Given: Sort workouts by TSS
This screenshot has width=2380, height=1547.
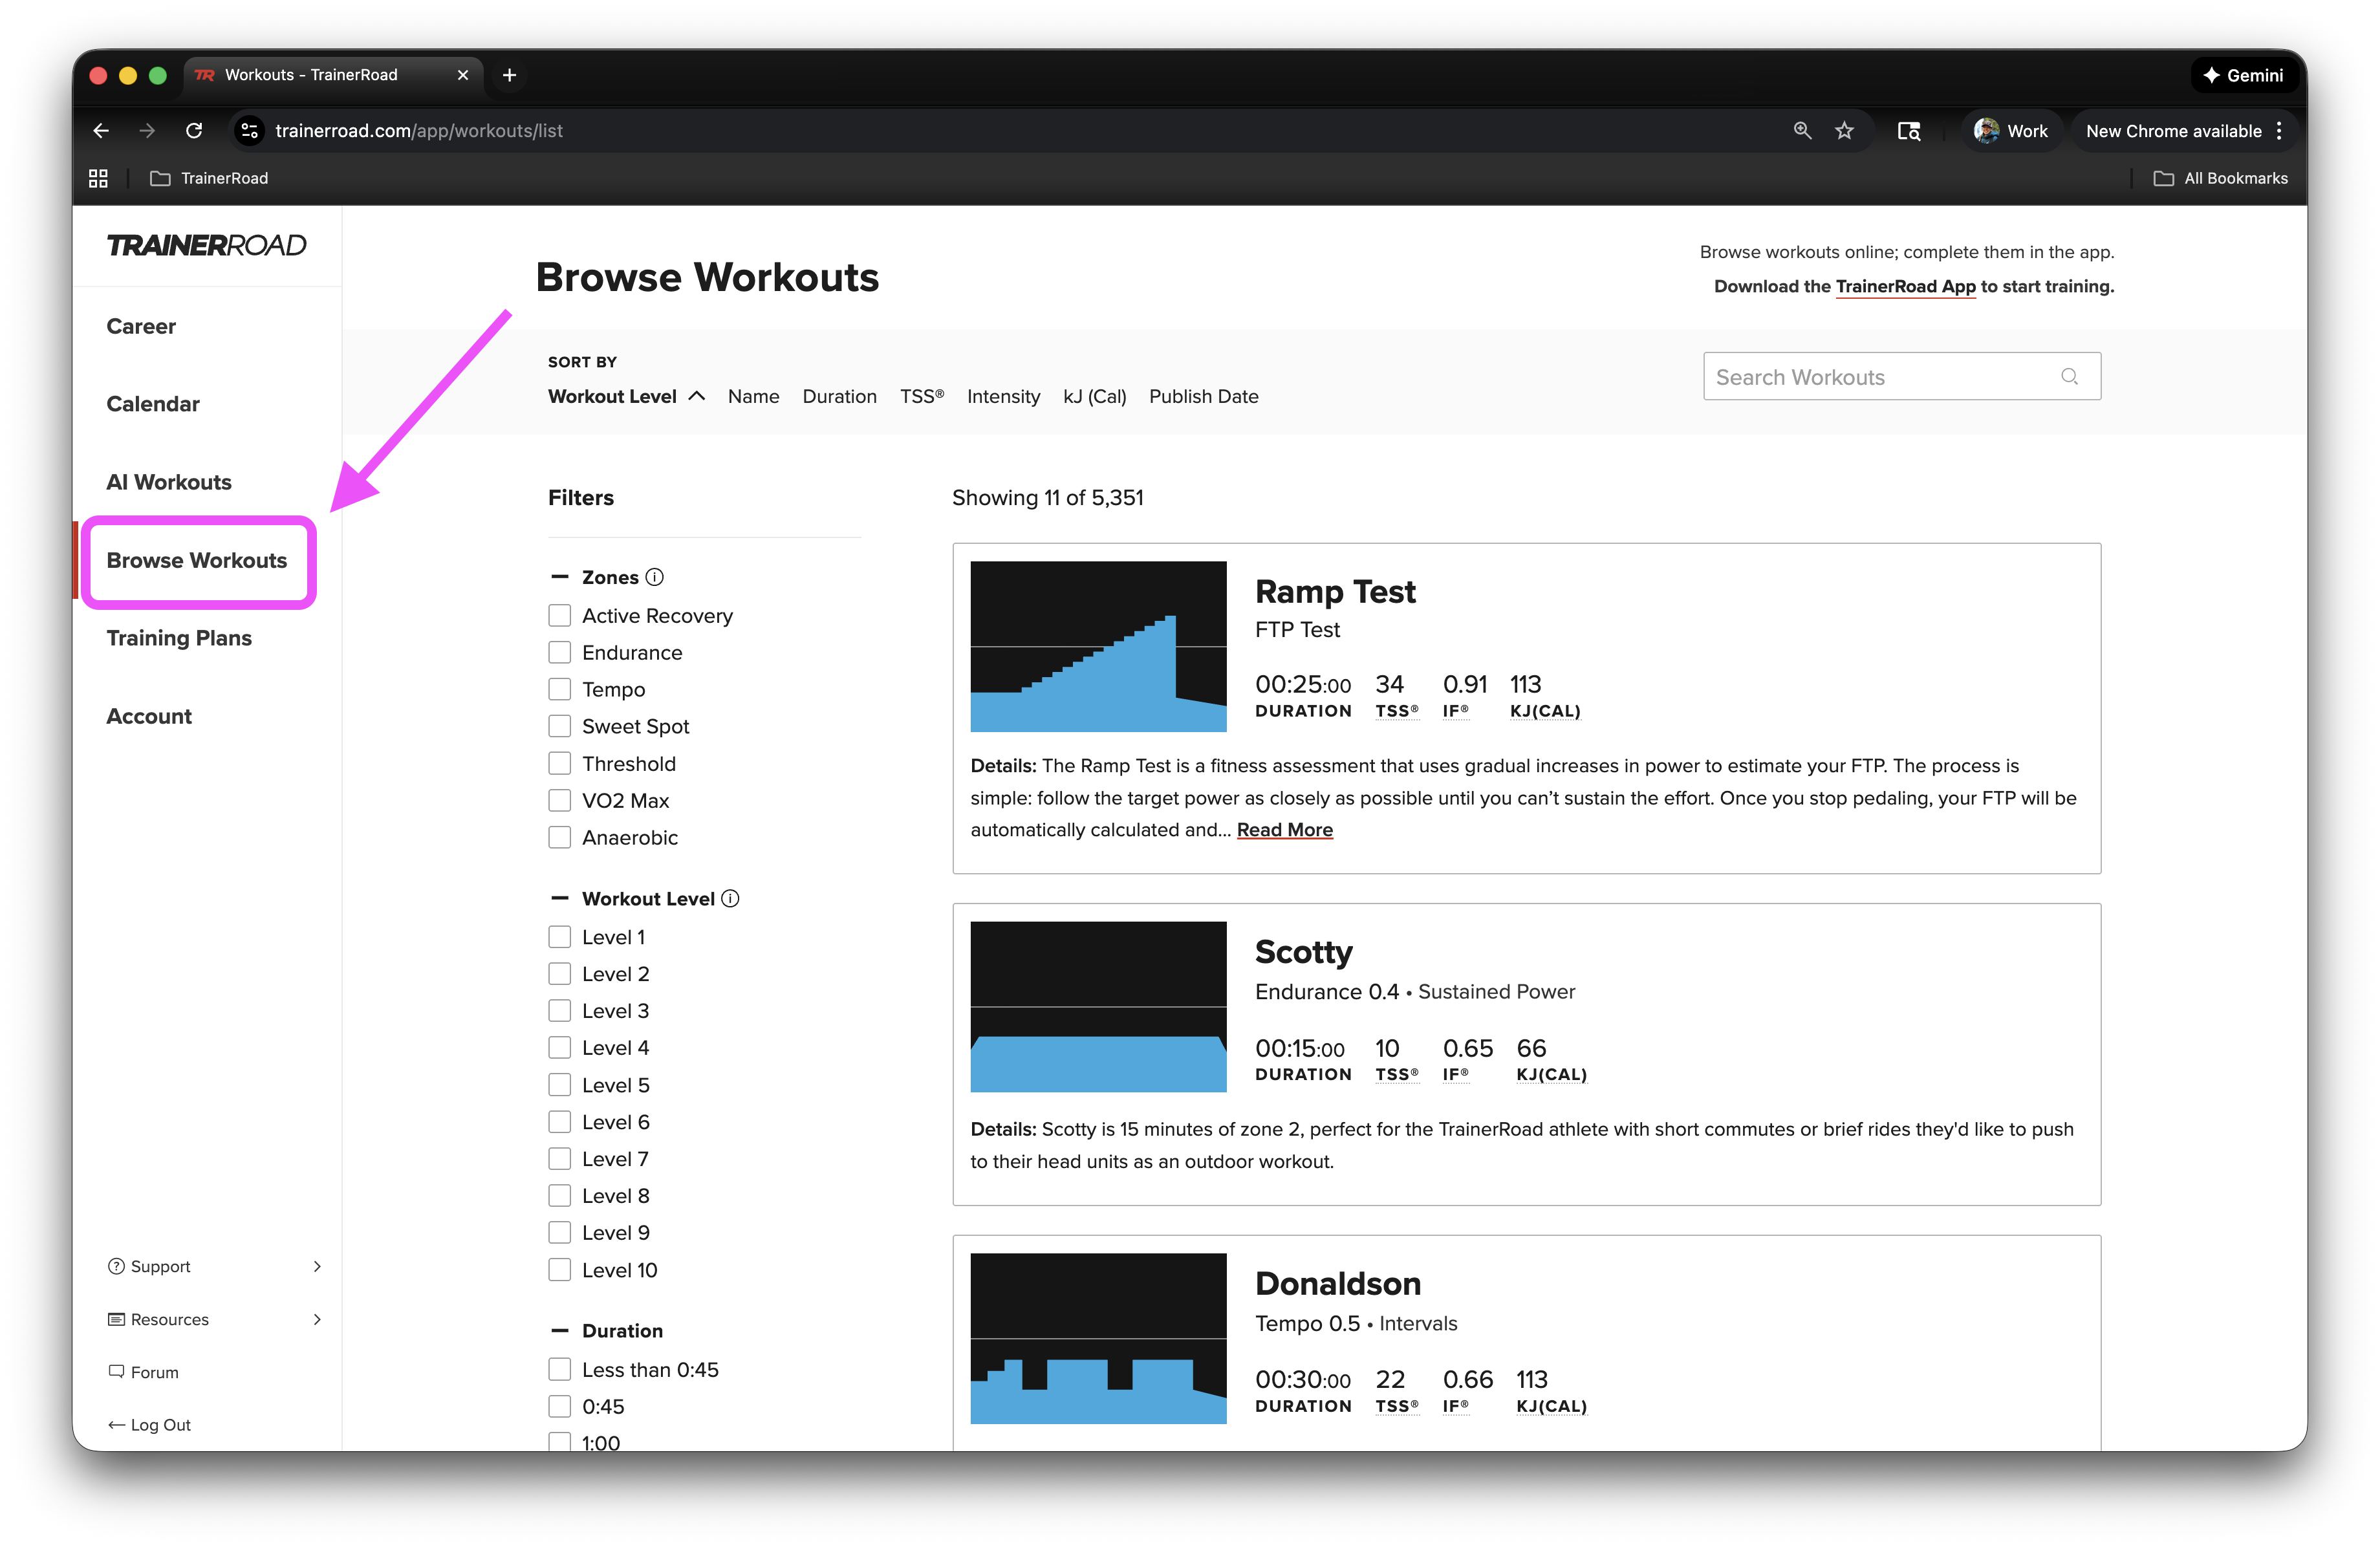Looking at the screenshot, I should pos(922,396).
